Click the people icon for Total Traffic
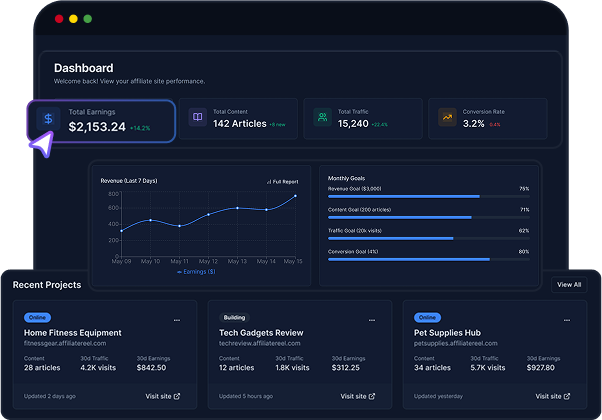The height and width of the screenshot is (420, 602). (x=322, y=118)
